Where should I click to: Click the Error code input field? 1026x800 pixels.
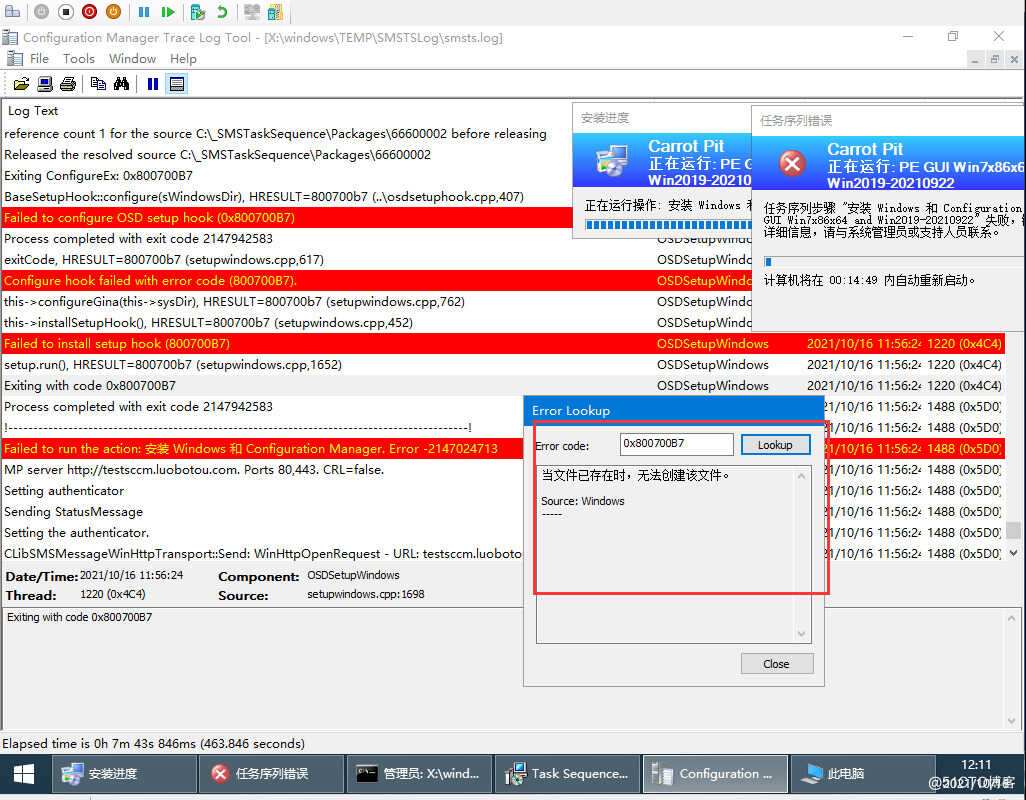(x=677, y=444)
